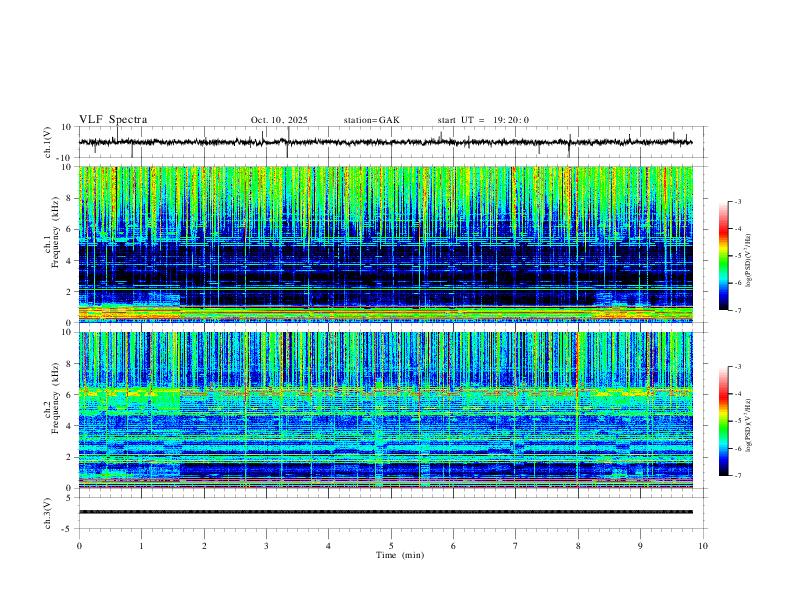Click the ch.3 flat trace line
The image size is (792, 612).
[386, 512]
